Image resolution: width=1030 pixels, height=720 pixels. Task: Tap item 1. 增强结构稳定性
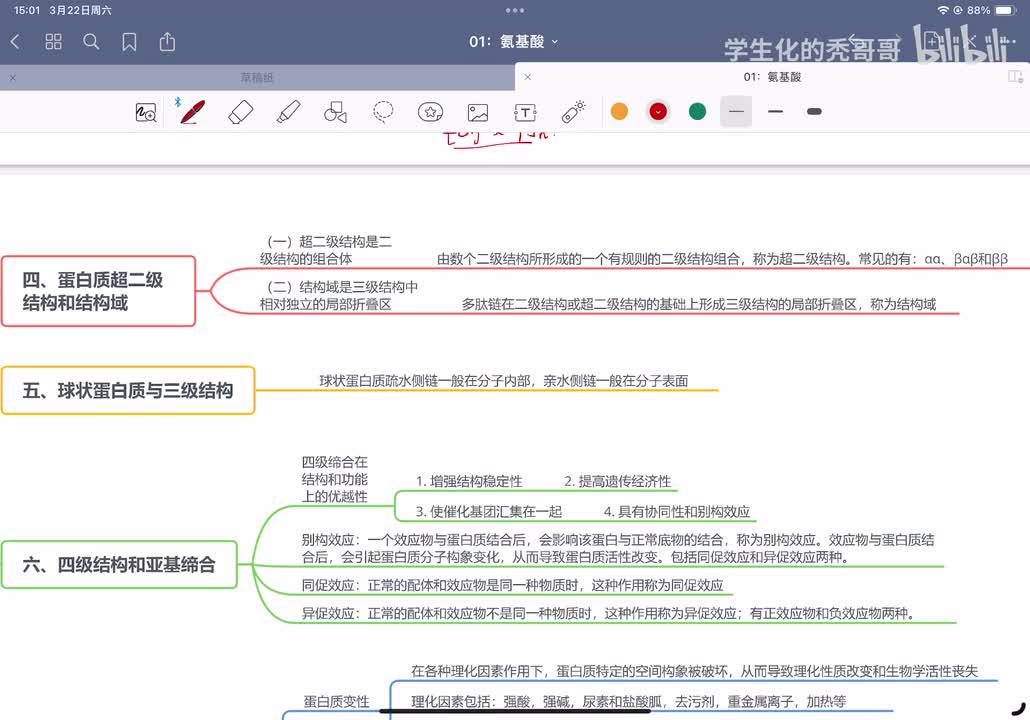pos(468,481)
